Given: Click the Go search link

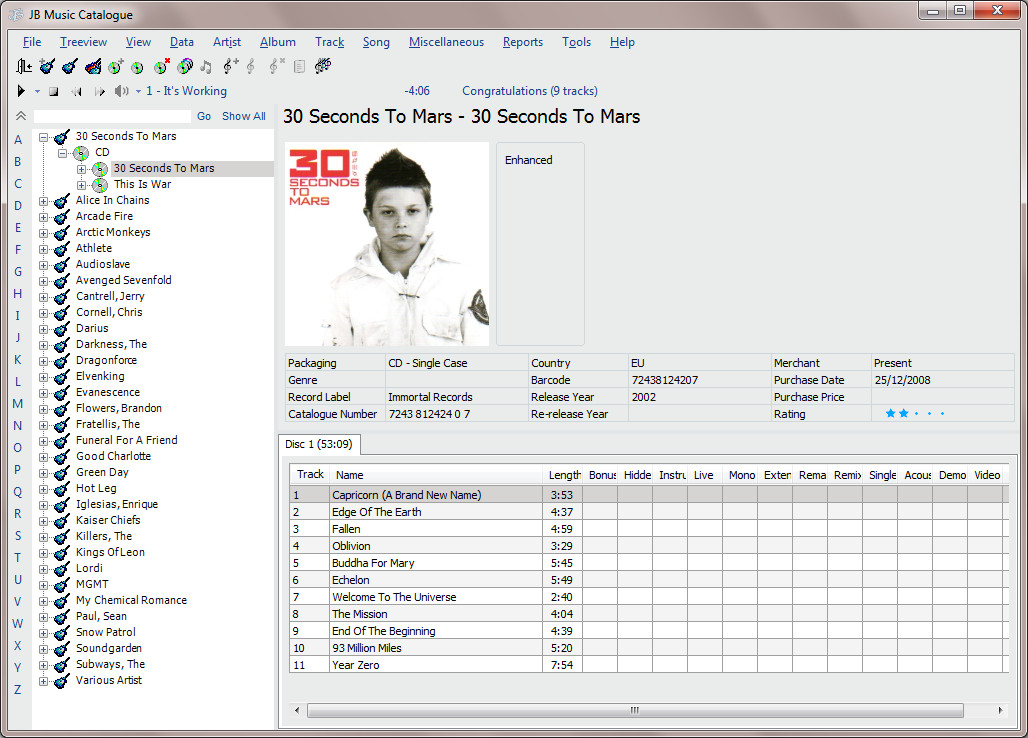Looking at the screenshot, I should (x=204, y=116).
